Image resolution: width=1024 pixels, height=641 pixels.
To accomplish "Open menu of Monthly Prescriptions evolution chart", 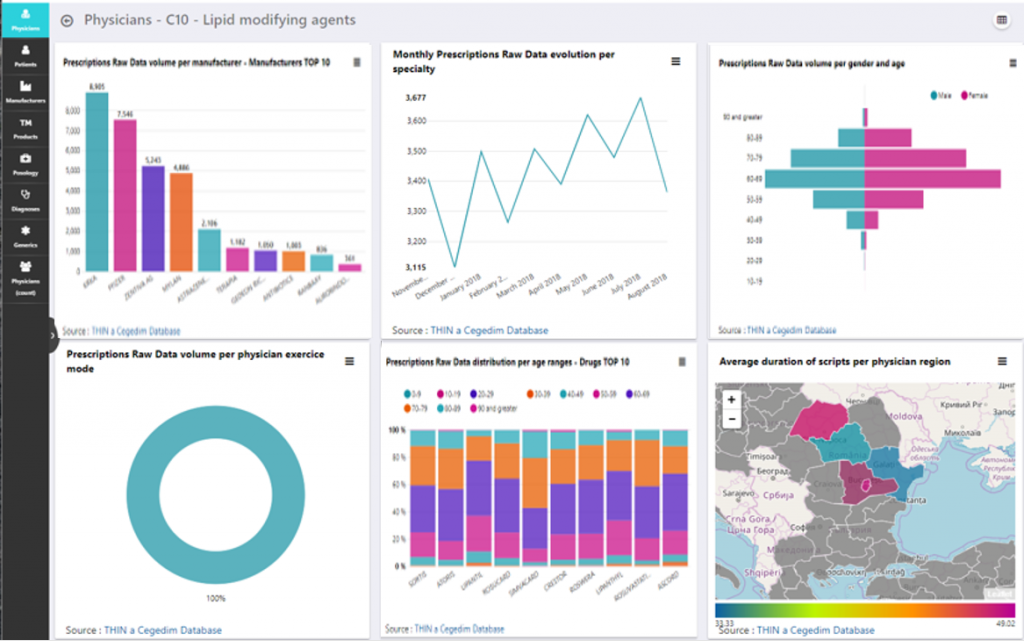I will 676,61.
